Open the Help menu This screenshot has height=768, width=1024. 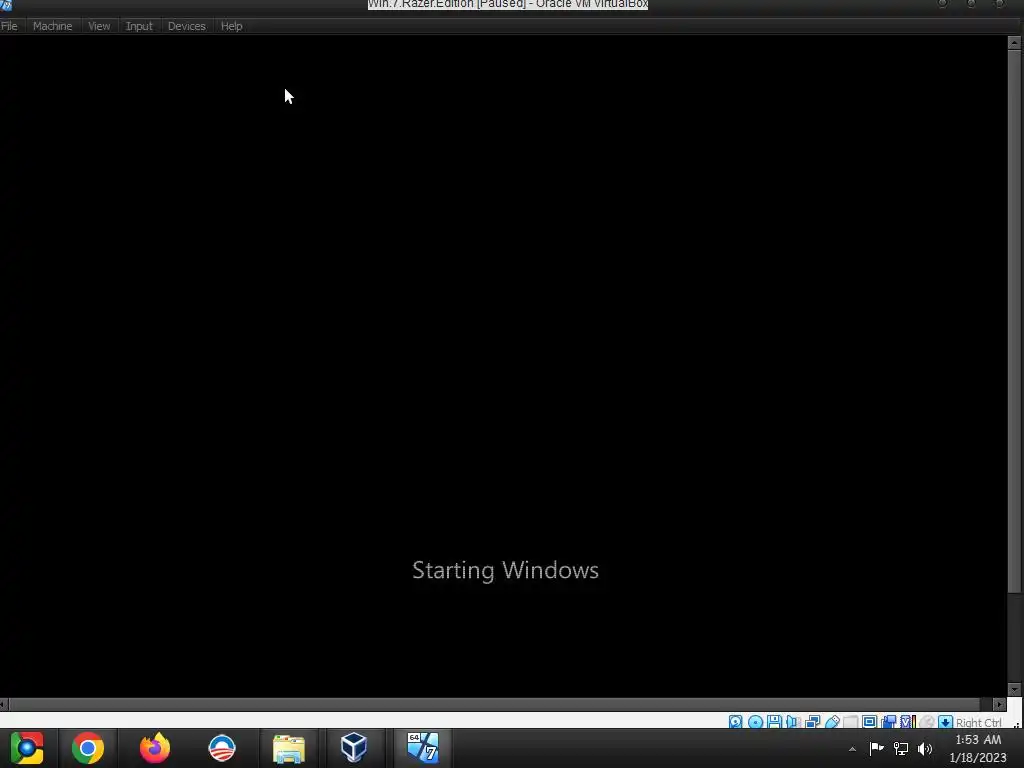(x=232, y=26)
